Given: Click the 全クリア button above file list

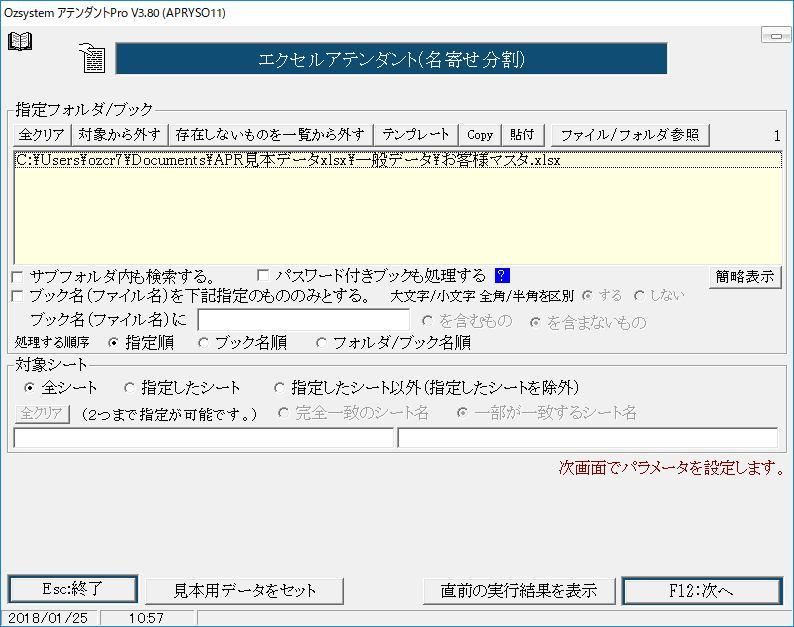Looking at the screenshot, I should [42, 135].
